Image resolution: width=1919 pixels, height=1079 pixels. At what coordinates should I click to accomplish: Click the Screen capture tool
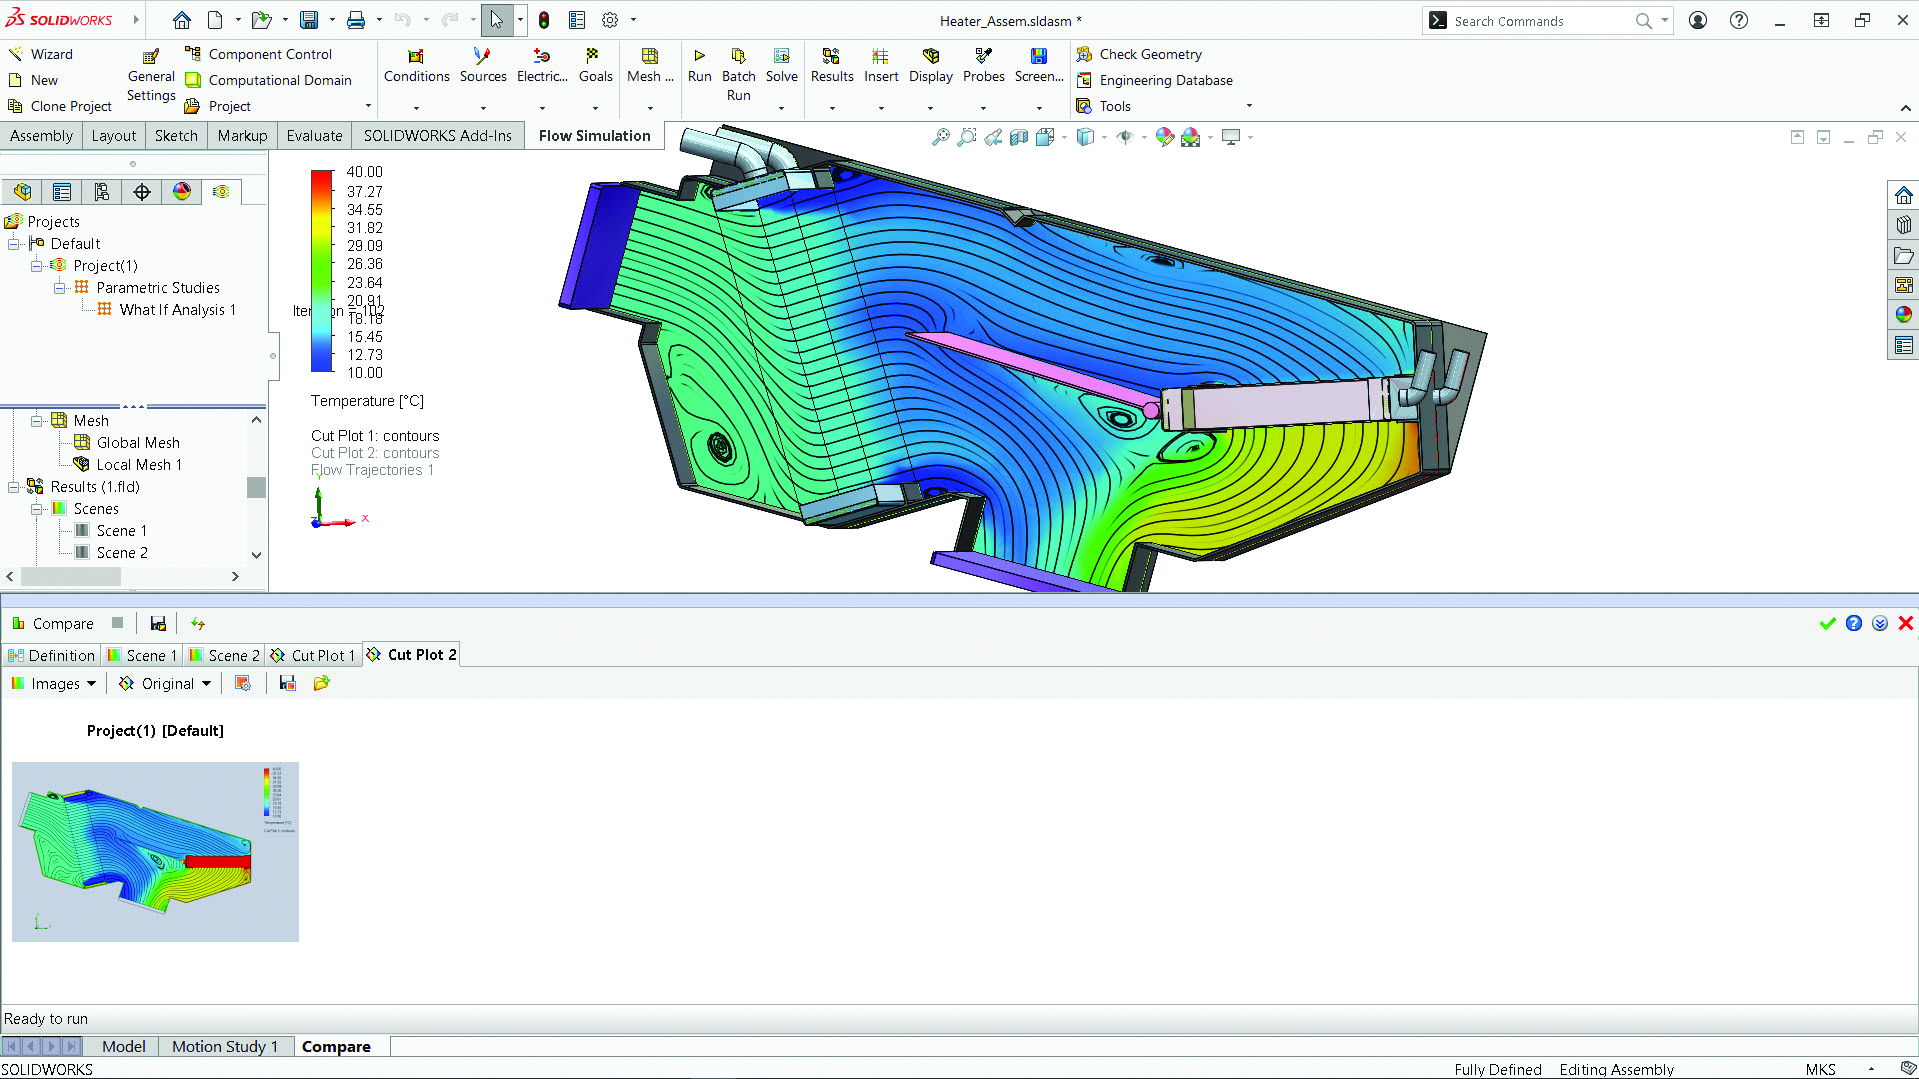[x=1039, y=66]
